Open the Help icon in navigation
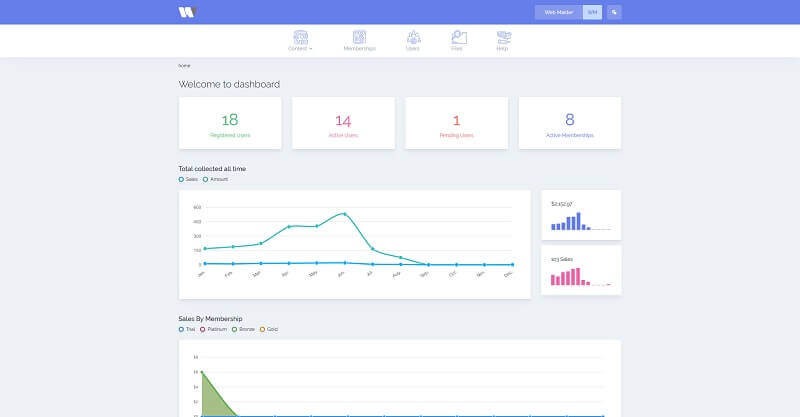The image size is (800, 417). [504, 37]
